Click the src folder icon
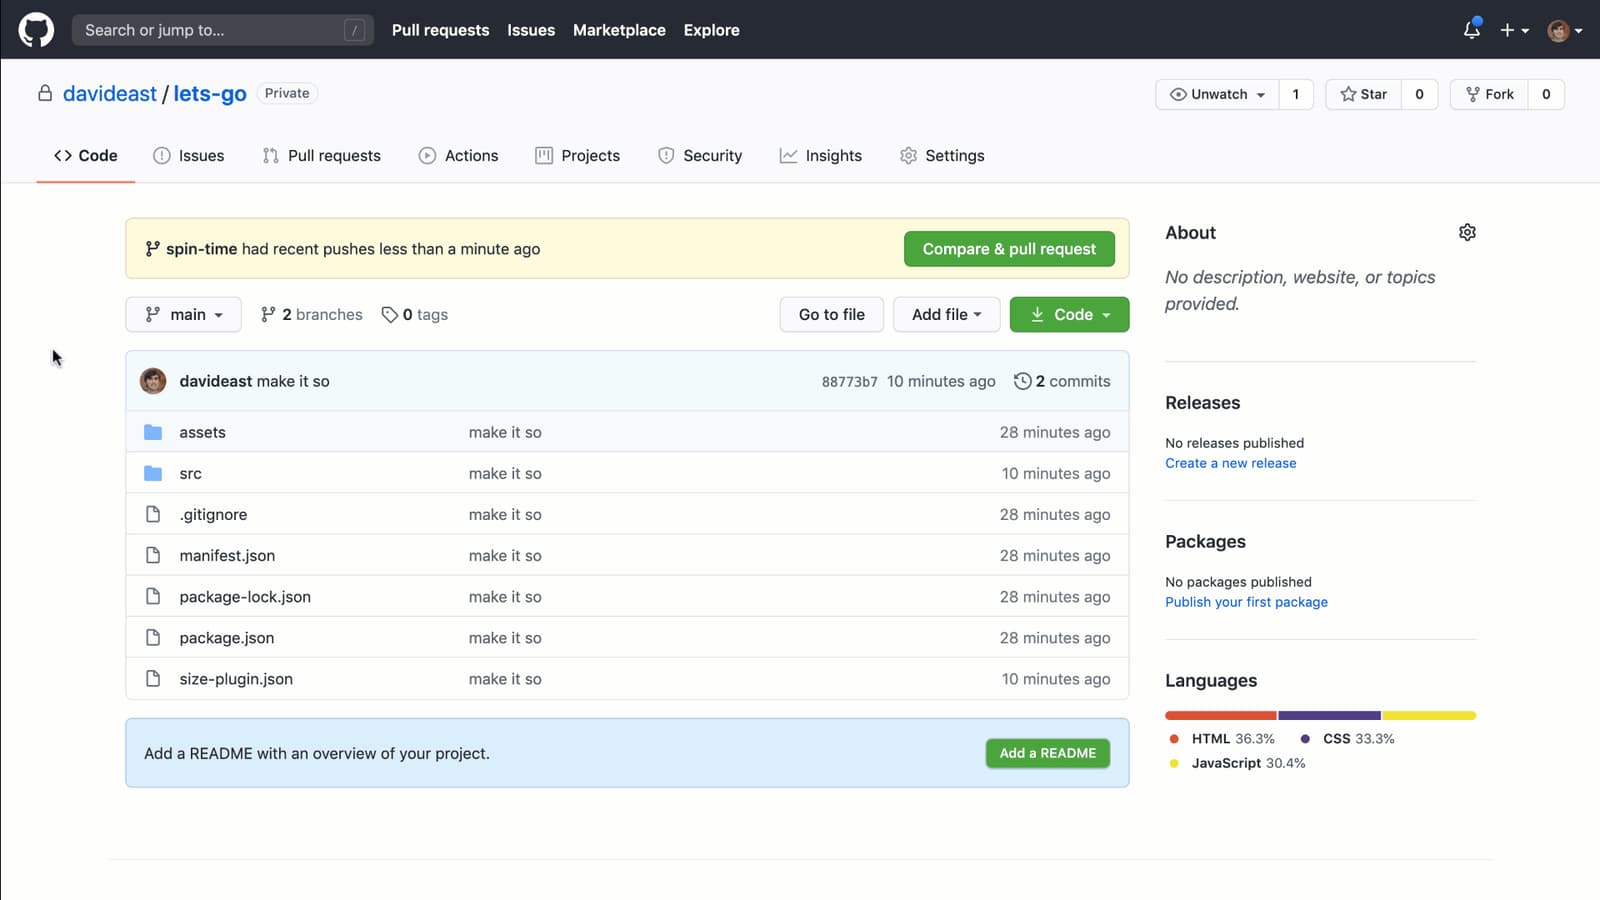This screenshot has height=900, width=1600. click(153, 473)
